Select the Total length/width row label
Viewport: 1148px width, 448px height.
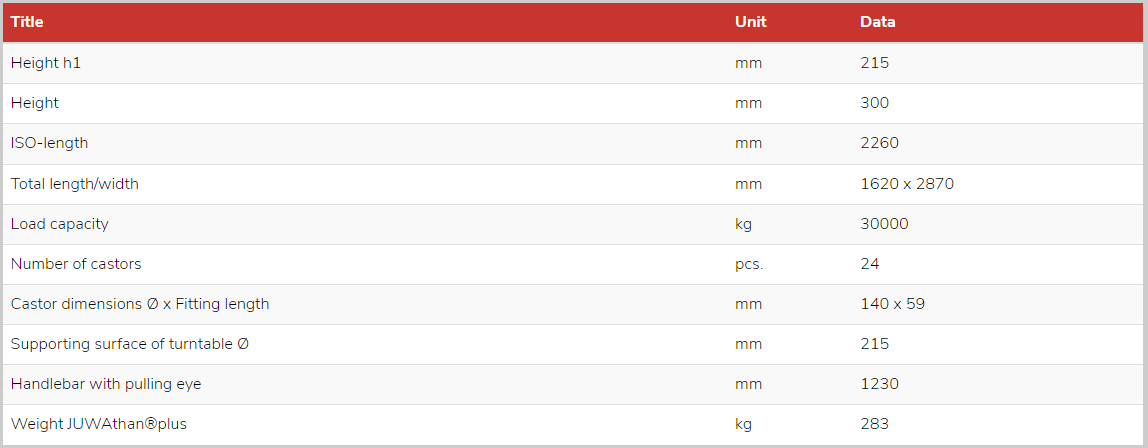click(x=75, y=184)
